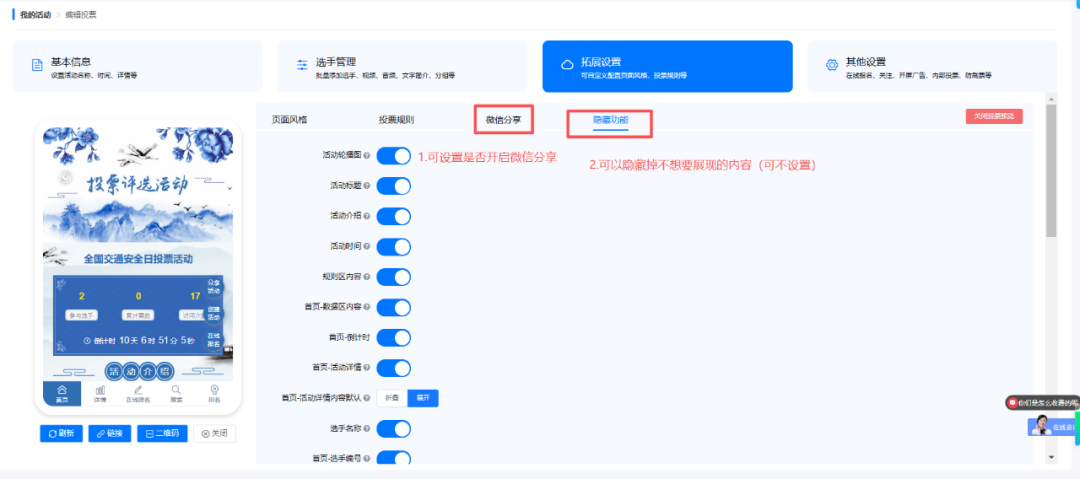Click the 选手管理 sliders icon
This screenshot has height=479, width=1080.
click(x=302, y=65)
